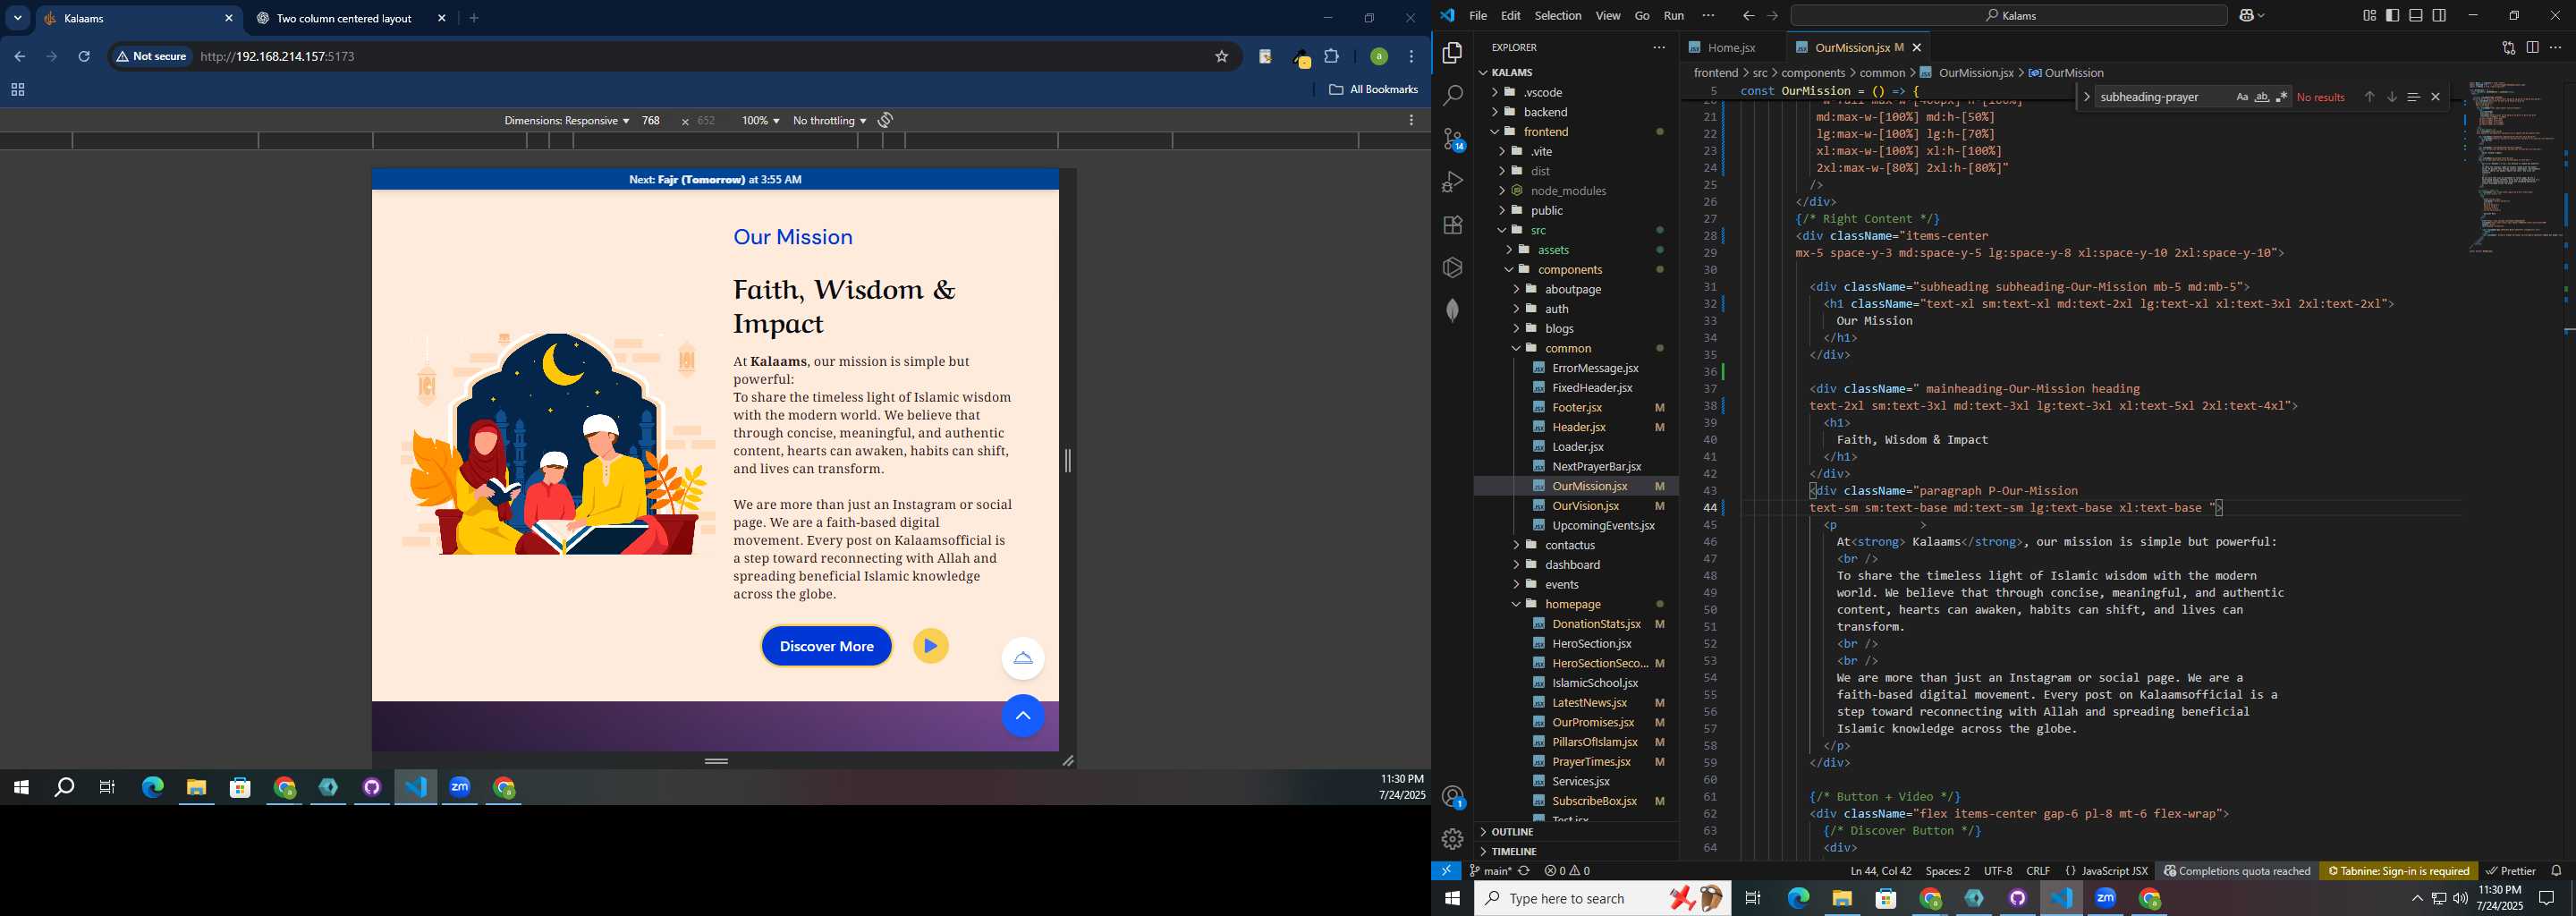
Task: Open changes compare icon in editor toolbar
Action: pos(2509,47)
